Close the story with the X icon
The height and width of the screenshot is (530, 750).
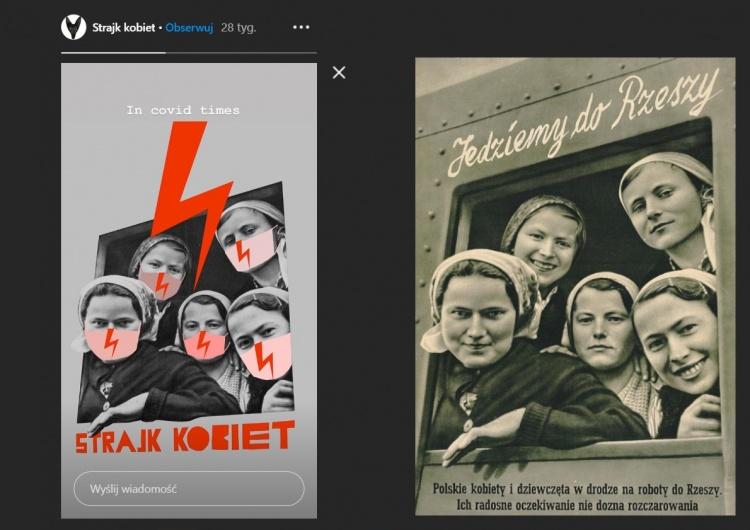(x=339, y=72)
